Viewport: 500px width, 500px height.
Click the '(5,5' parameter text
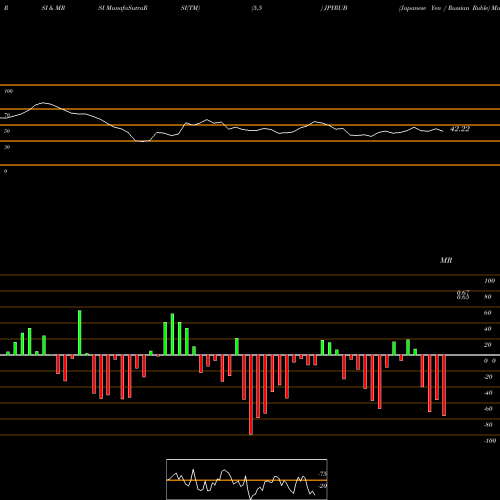tap(257, 8)
